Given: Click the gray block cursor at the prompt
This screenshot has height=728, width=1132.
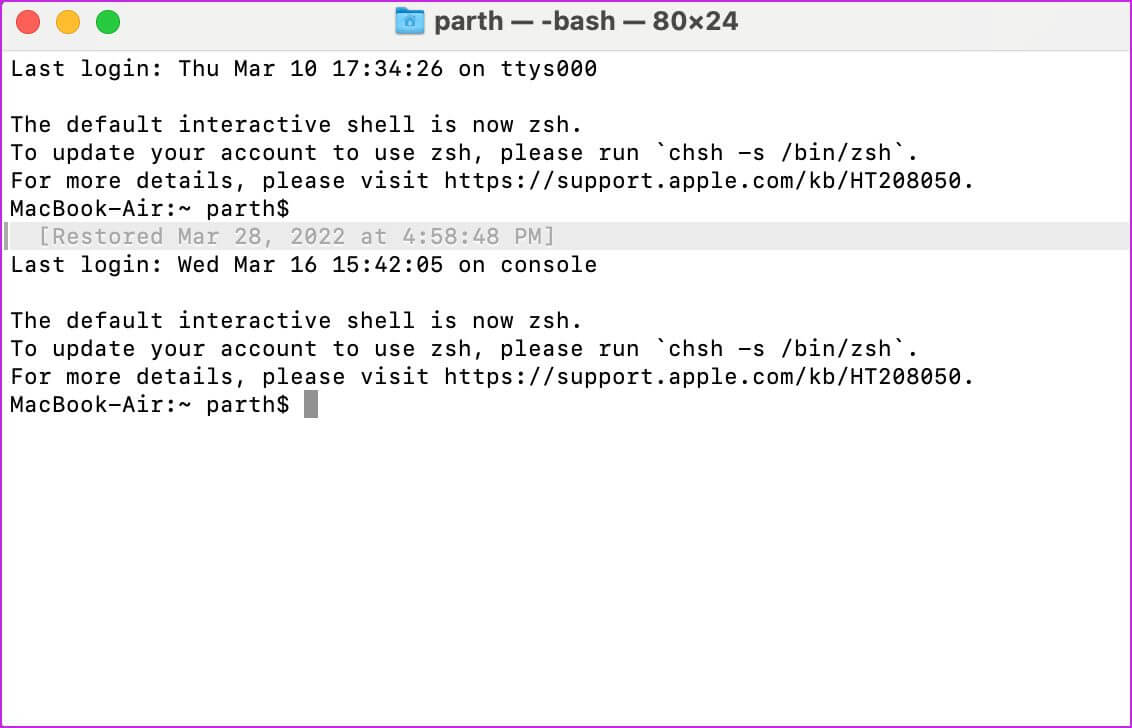Looking at the screenshot, I should tap(311, 405).
